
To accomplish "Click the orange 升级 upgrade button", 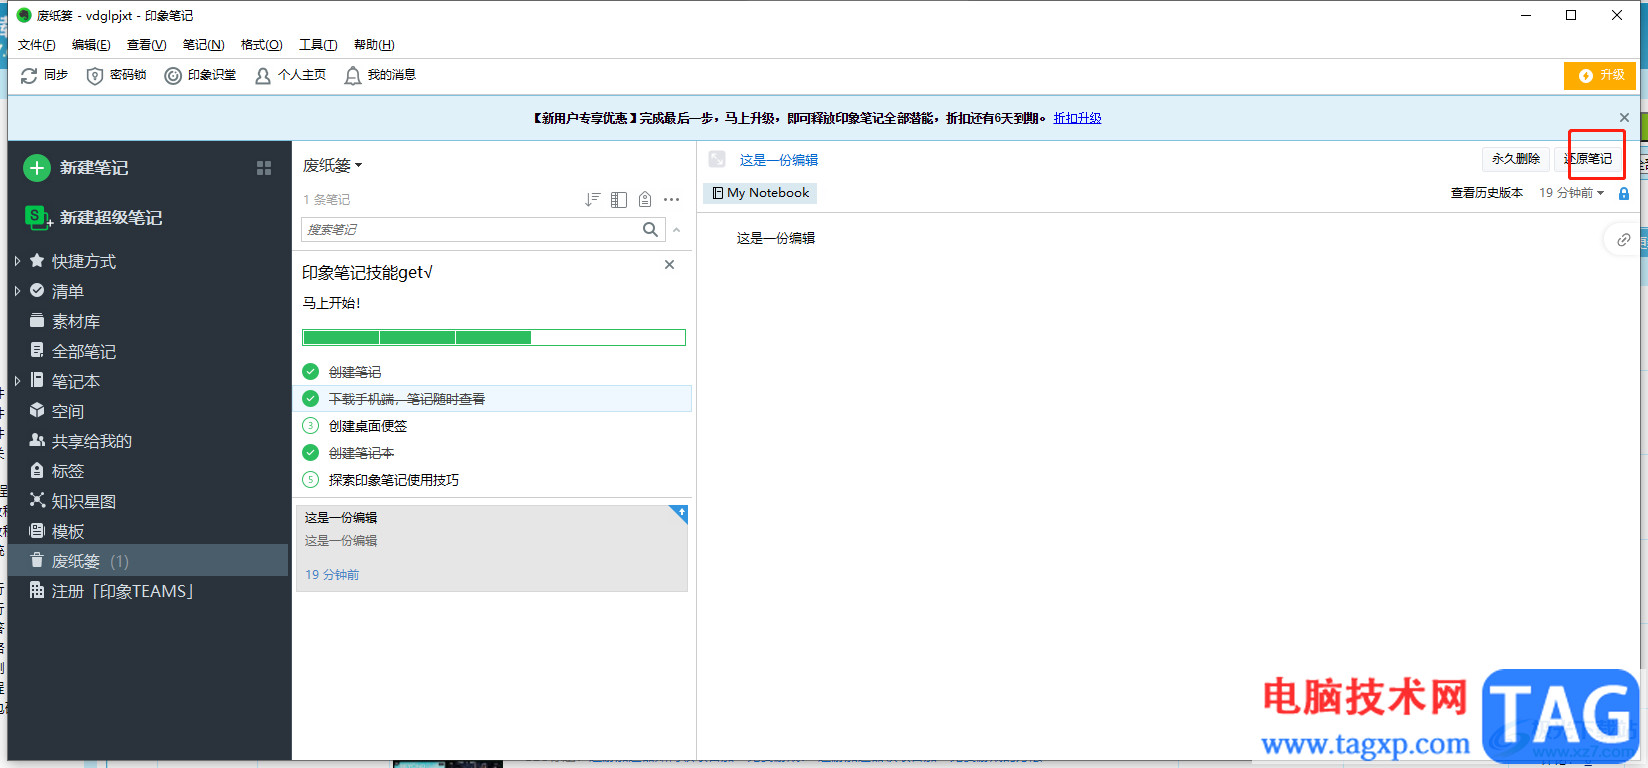I will tap(1600, 76).
